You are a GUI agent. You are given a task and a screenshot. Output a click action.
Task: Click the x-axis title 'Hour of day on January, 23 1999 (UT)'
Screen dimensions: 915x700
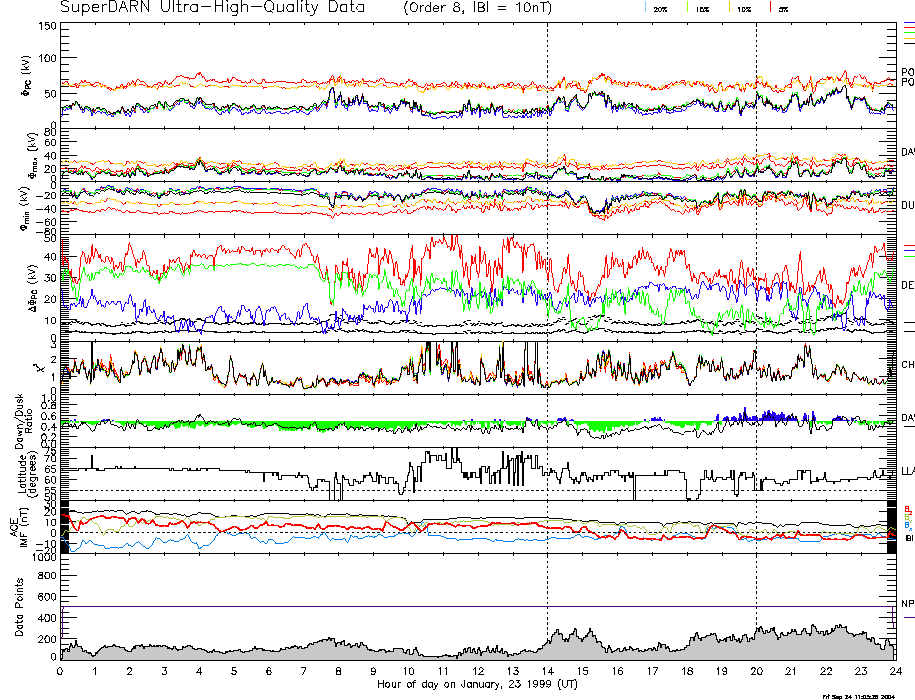point(478,685)
